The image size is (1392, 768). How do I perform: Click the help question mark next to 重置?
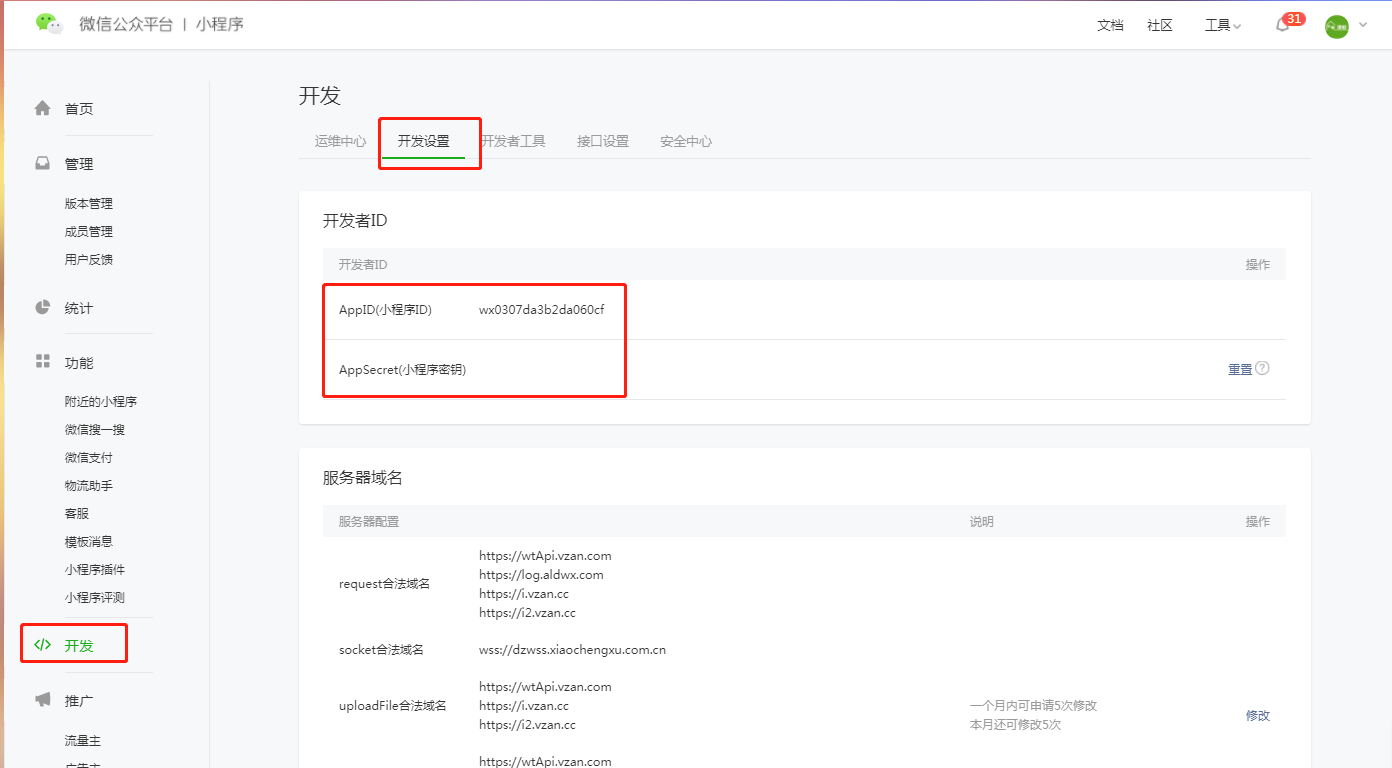click(x=1262, y=368)
